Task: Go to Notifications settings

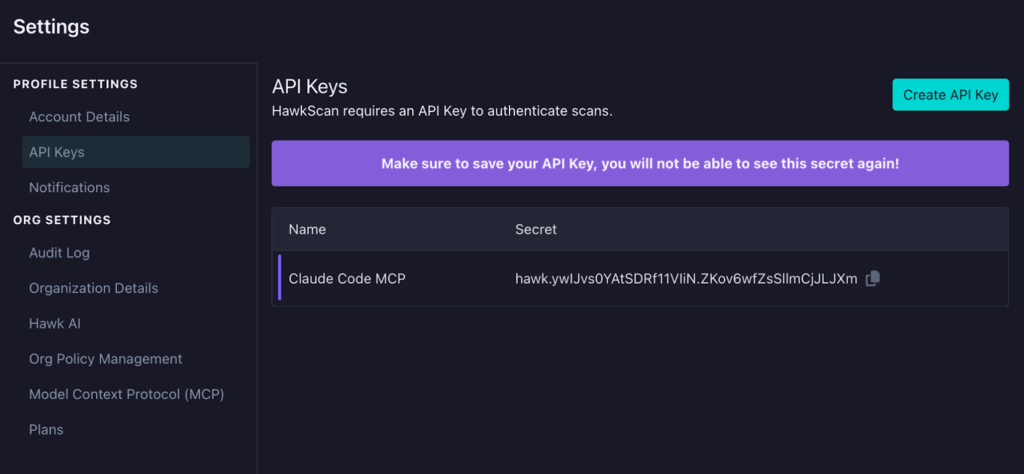Action: [x=69, y=187]
